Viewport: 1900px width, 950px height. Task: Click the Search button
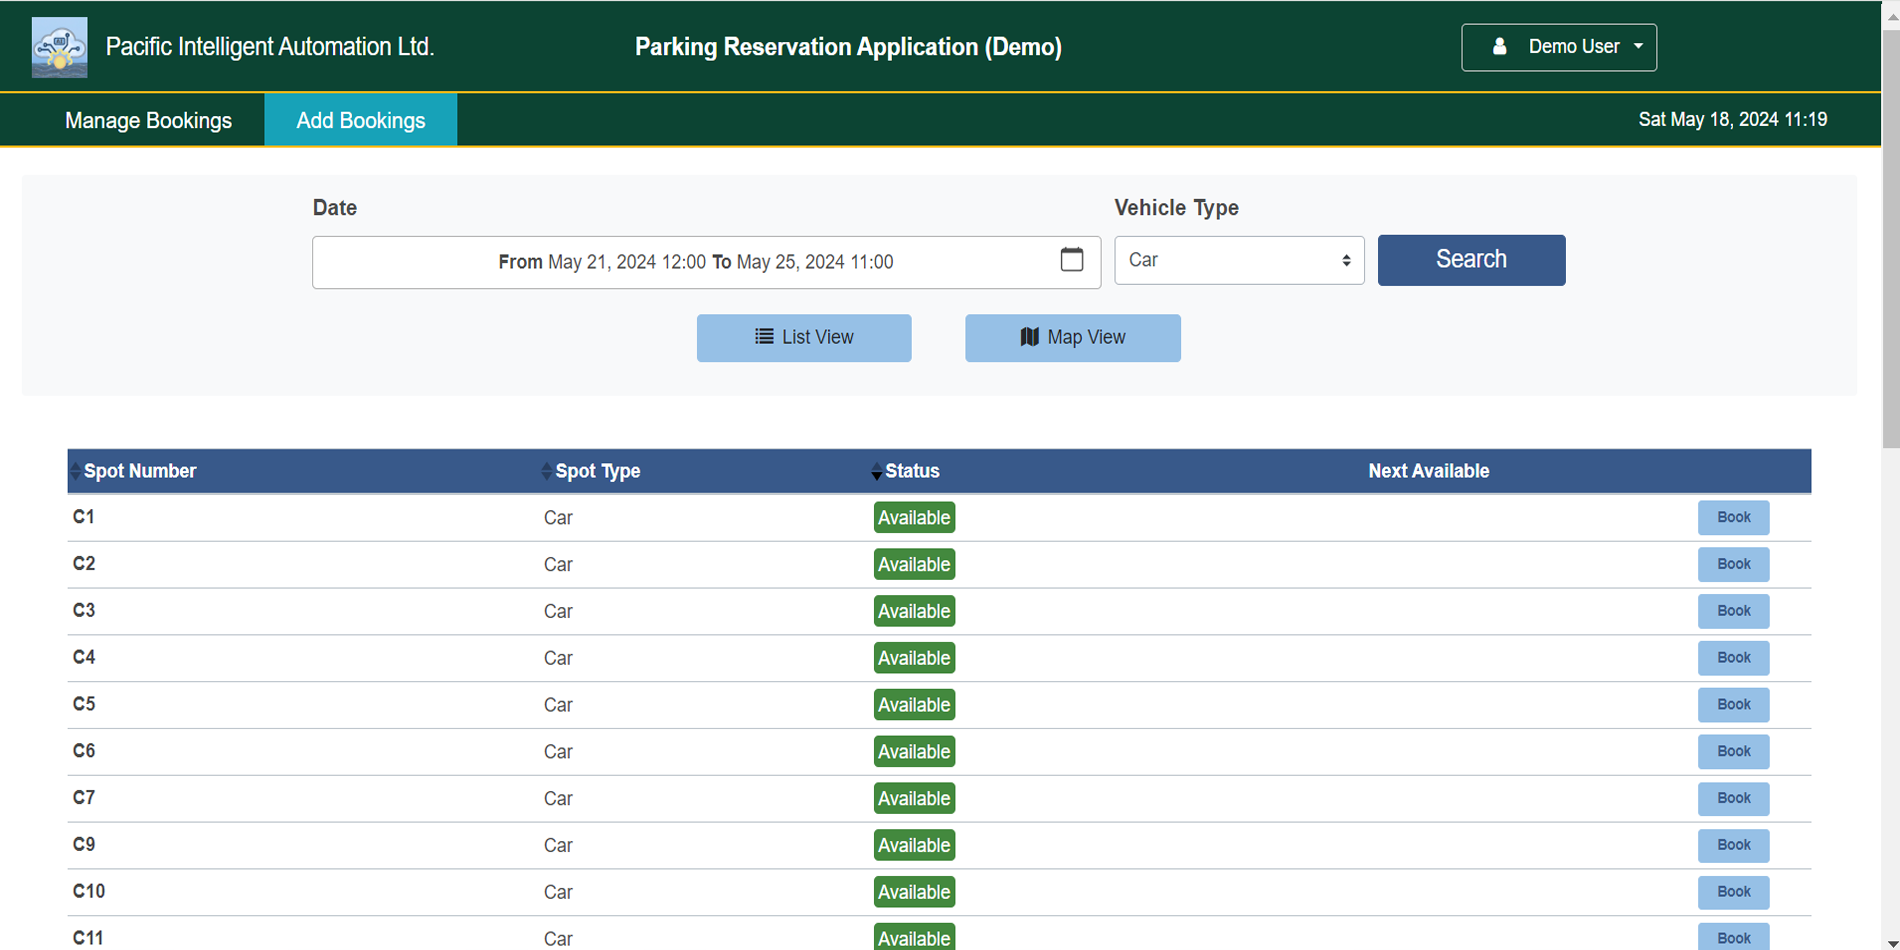(x=1471, y=260)
